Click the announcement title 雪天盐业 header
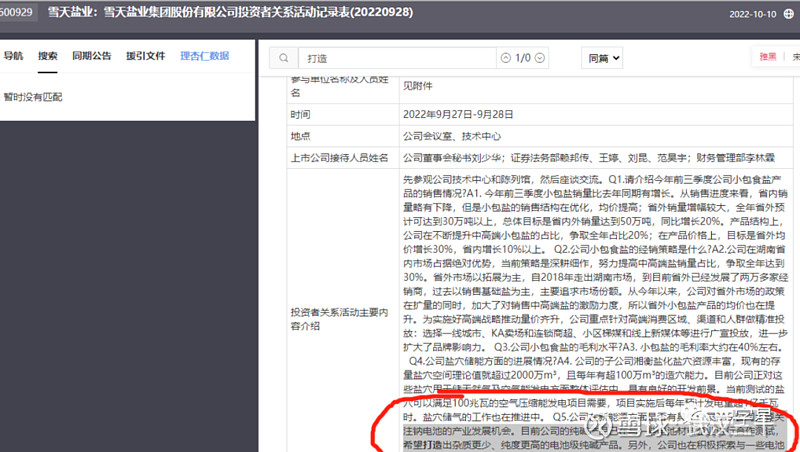 (231, 12)
